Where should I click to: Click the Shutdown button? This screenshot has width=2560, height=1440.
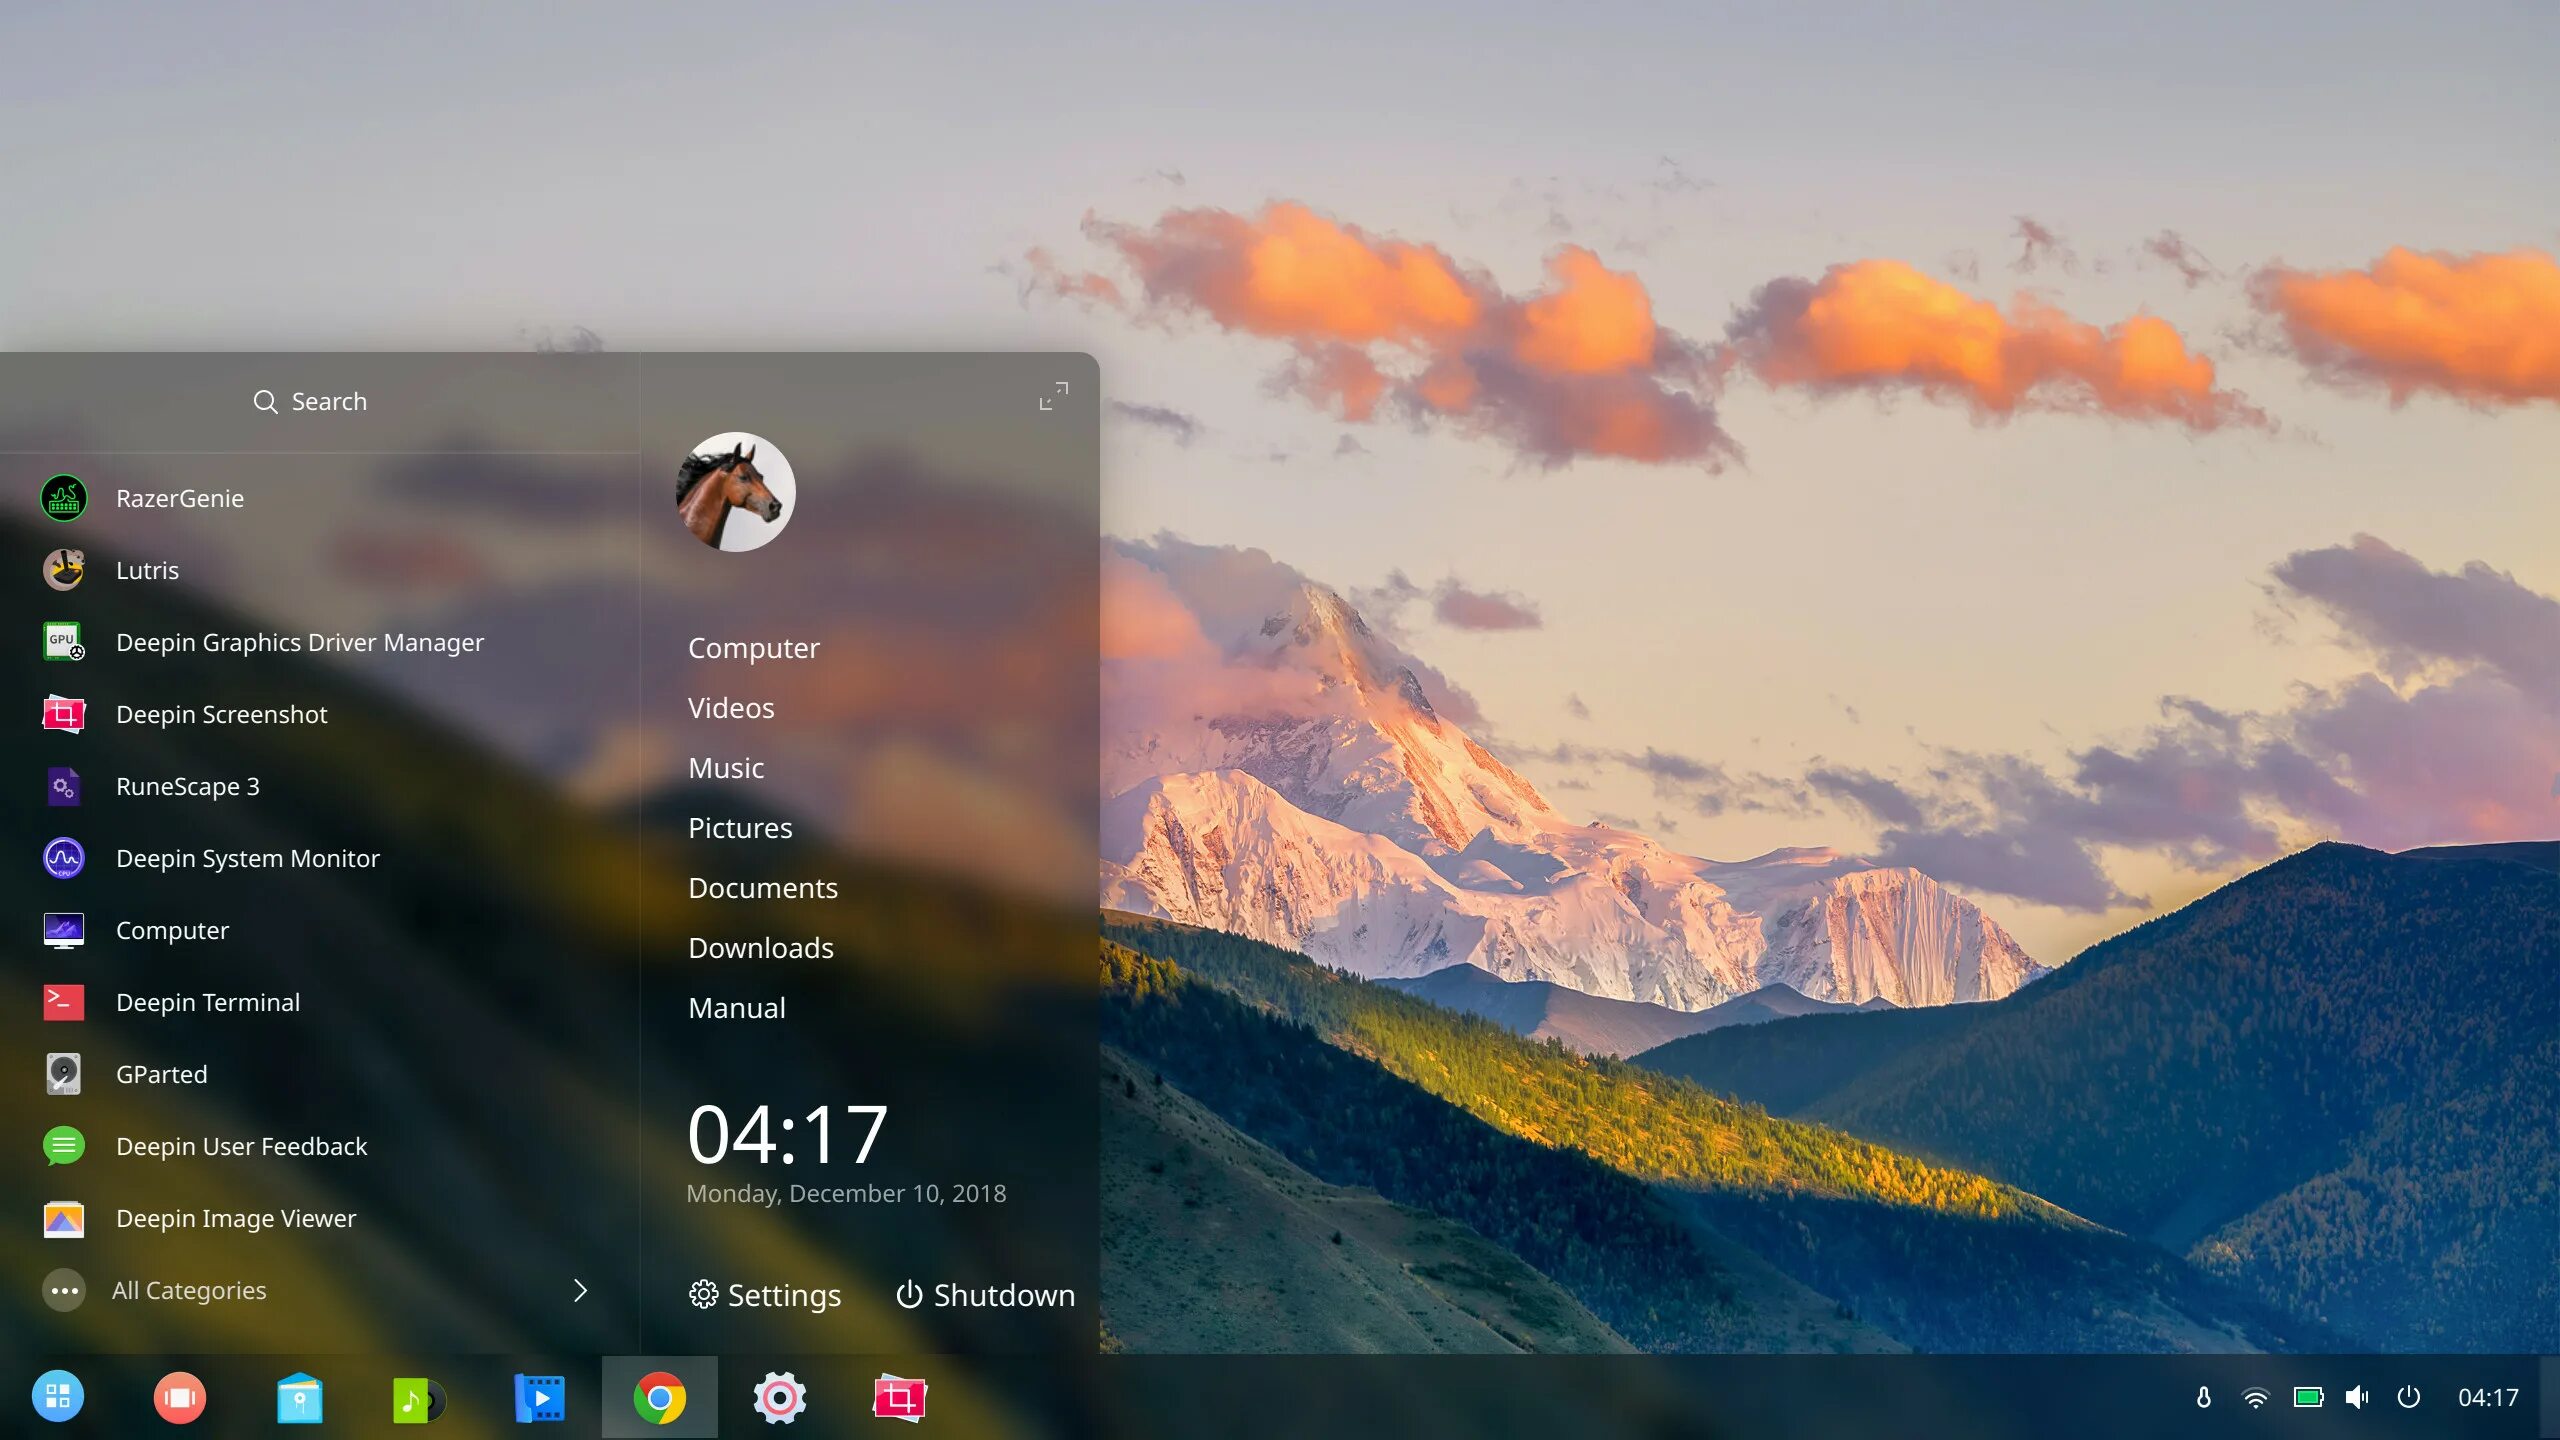pyautogui.click(x=985, y=1295)
